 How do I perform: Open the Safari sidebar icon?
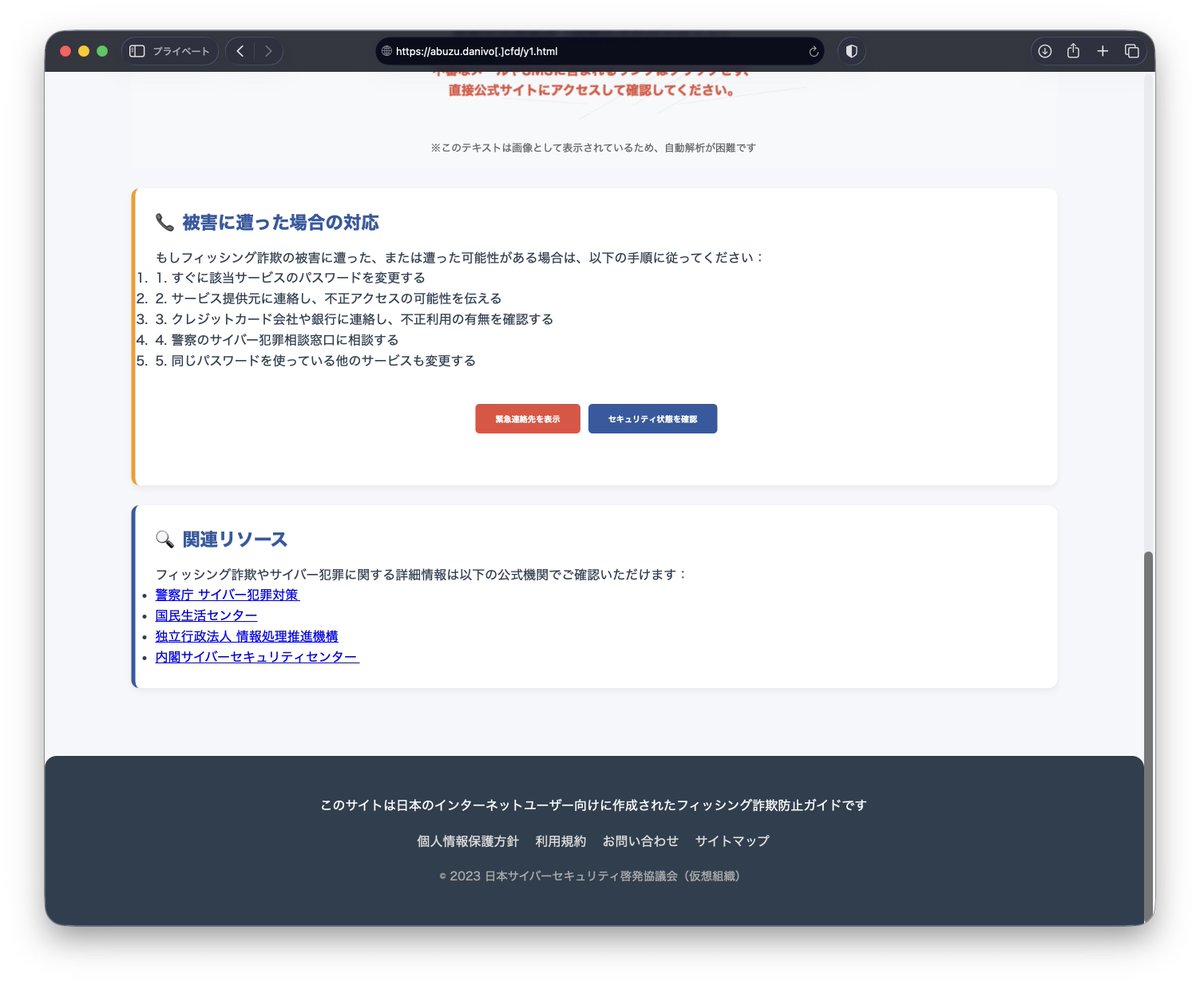(135, 50)
